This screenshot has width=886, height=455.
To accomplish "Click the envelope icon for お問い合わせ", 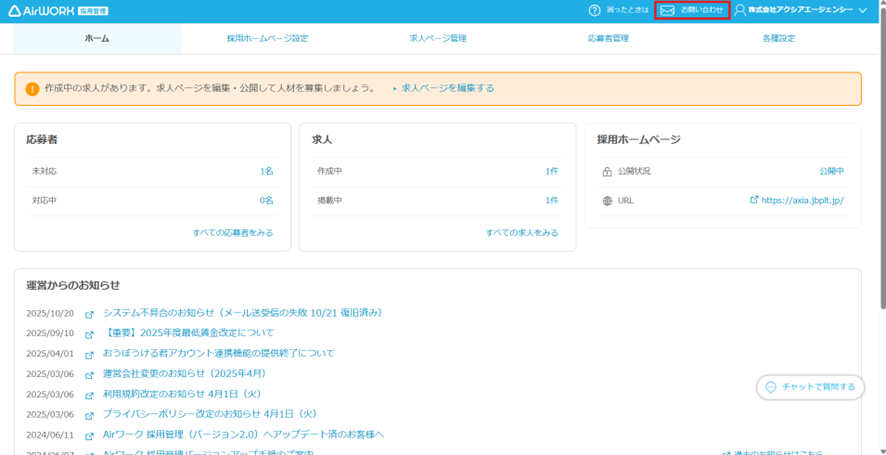I will (667, 10).
